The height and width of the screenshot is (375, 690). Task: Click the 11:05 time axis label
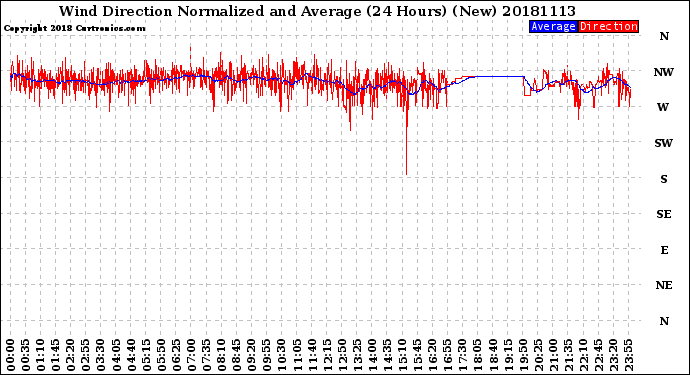click(x=297, y=355)
